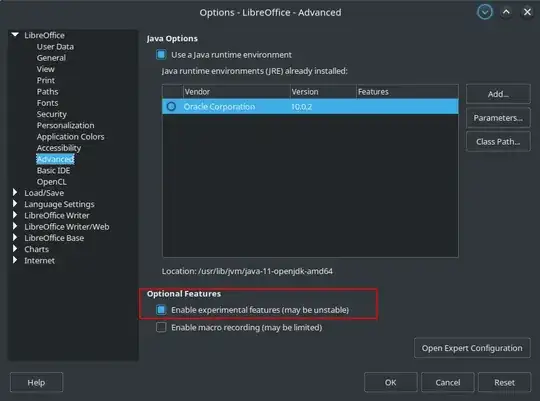
Task: Open the Personalization settings page
Action: tap(65, 125)
